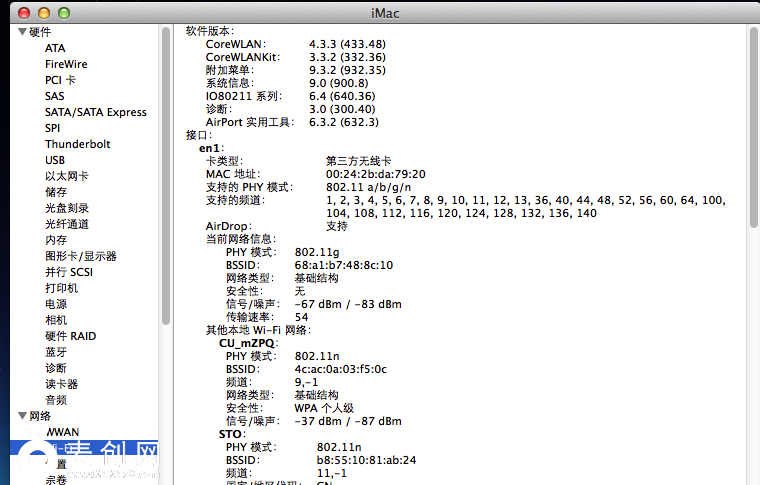Open 光盘刻录 in the sidebar

[x=66, y=208]
